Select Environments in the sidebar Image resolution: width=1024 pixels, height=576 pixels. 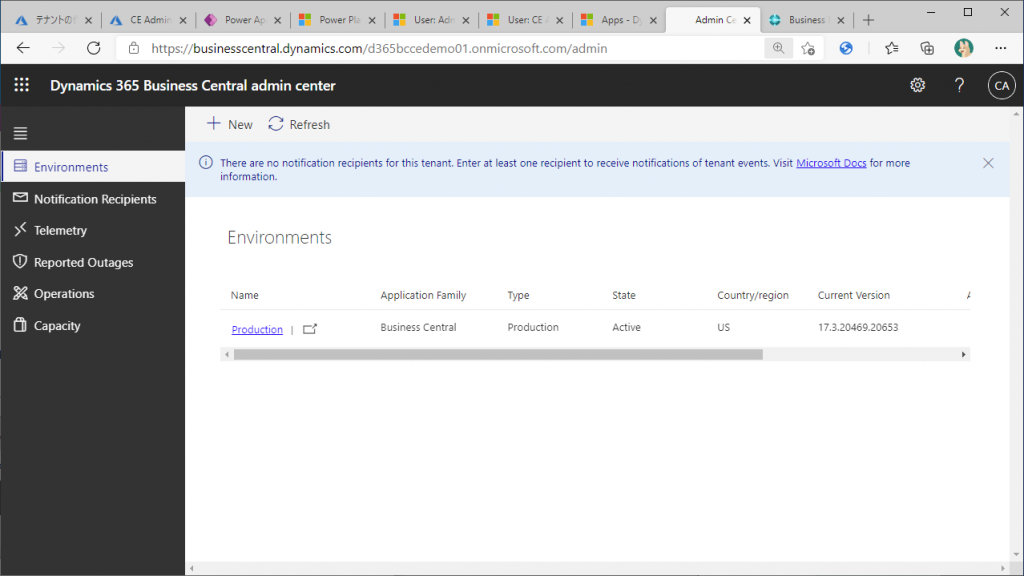point(93,167)
